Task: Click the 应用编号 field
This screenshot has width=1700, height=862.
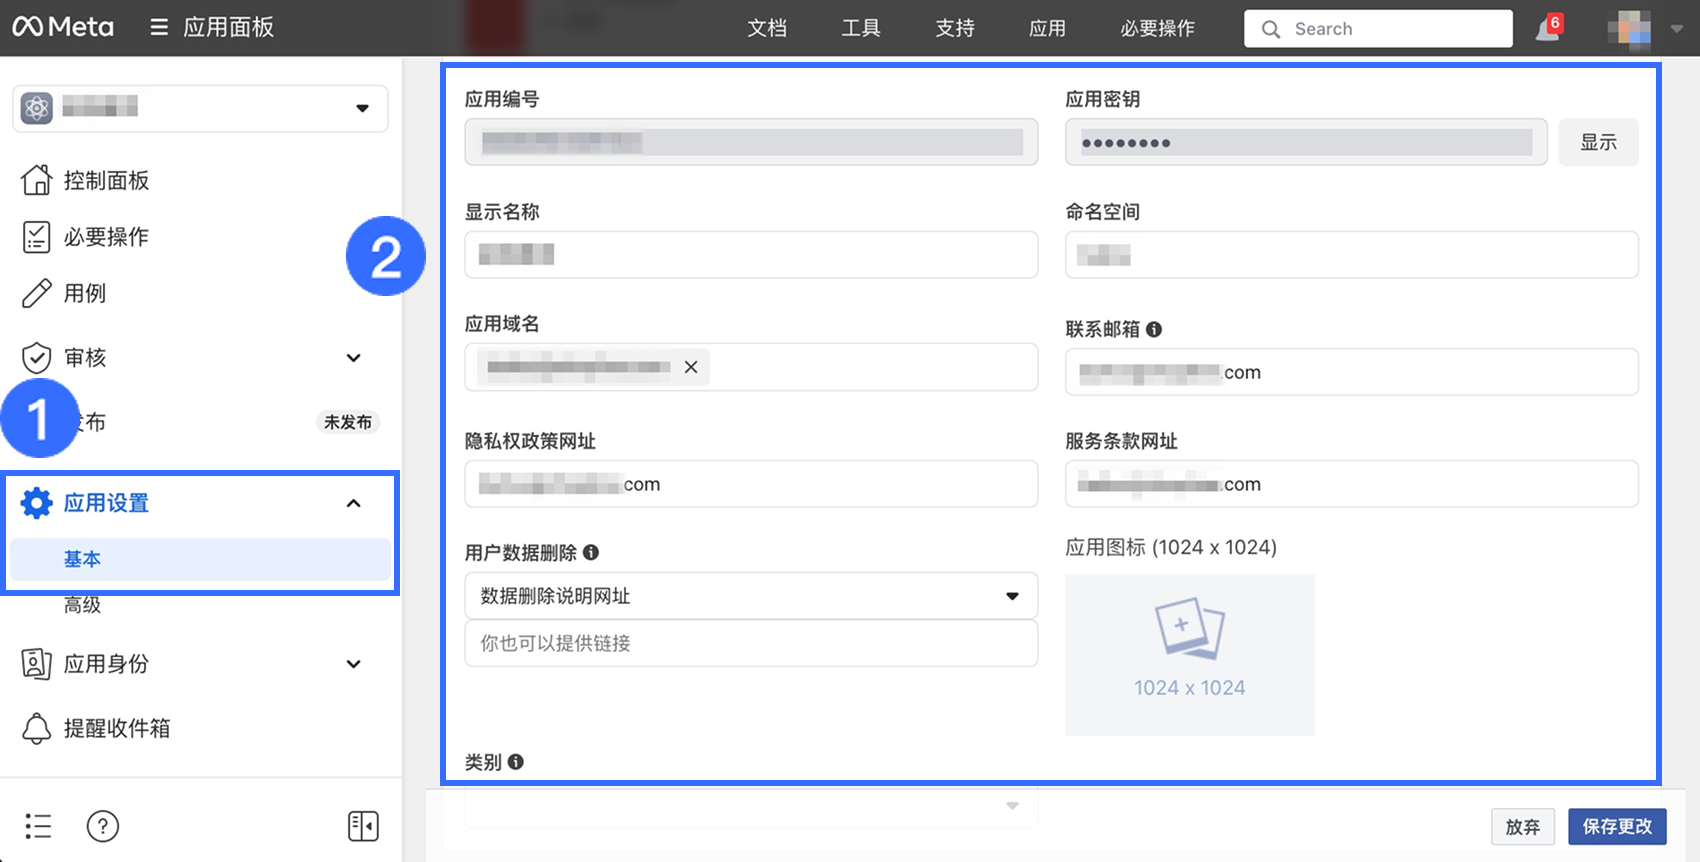Action: [751, 142]
